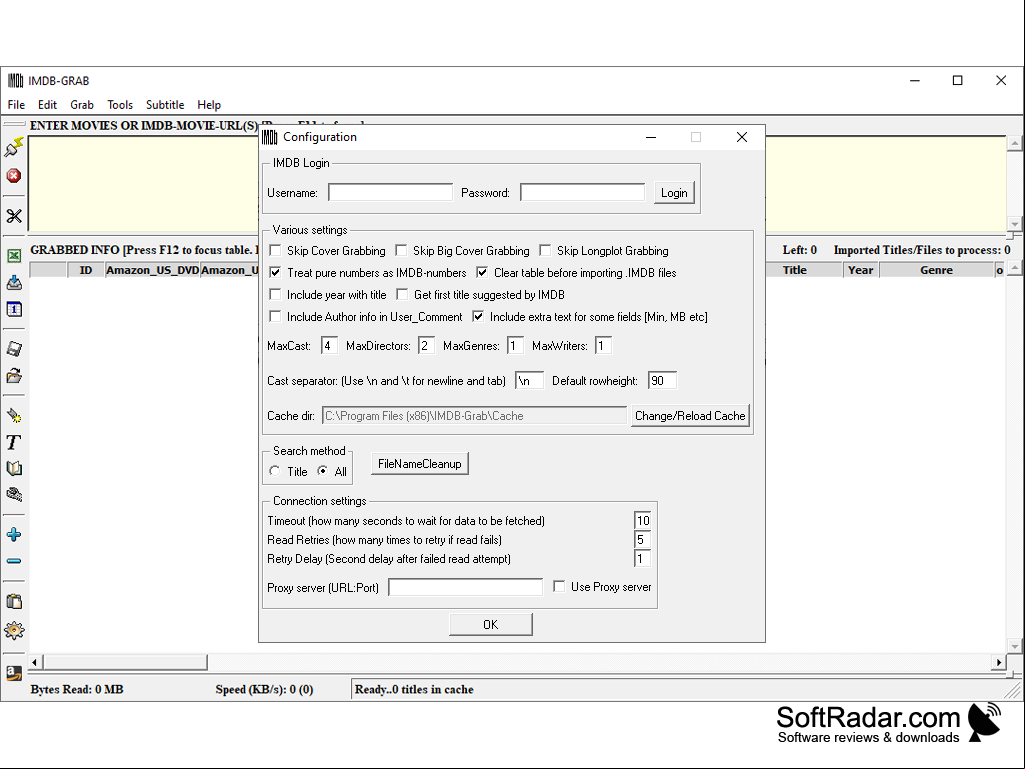Enable Use Proxy server checkbox

point(559,587)
